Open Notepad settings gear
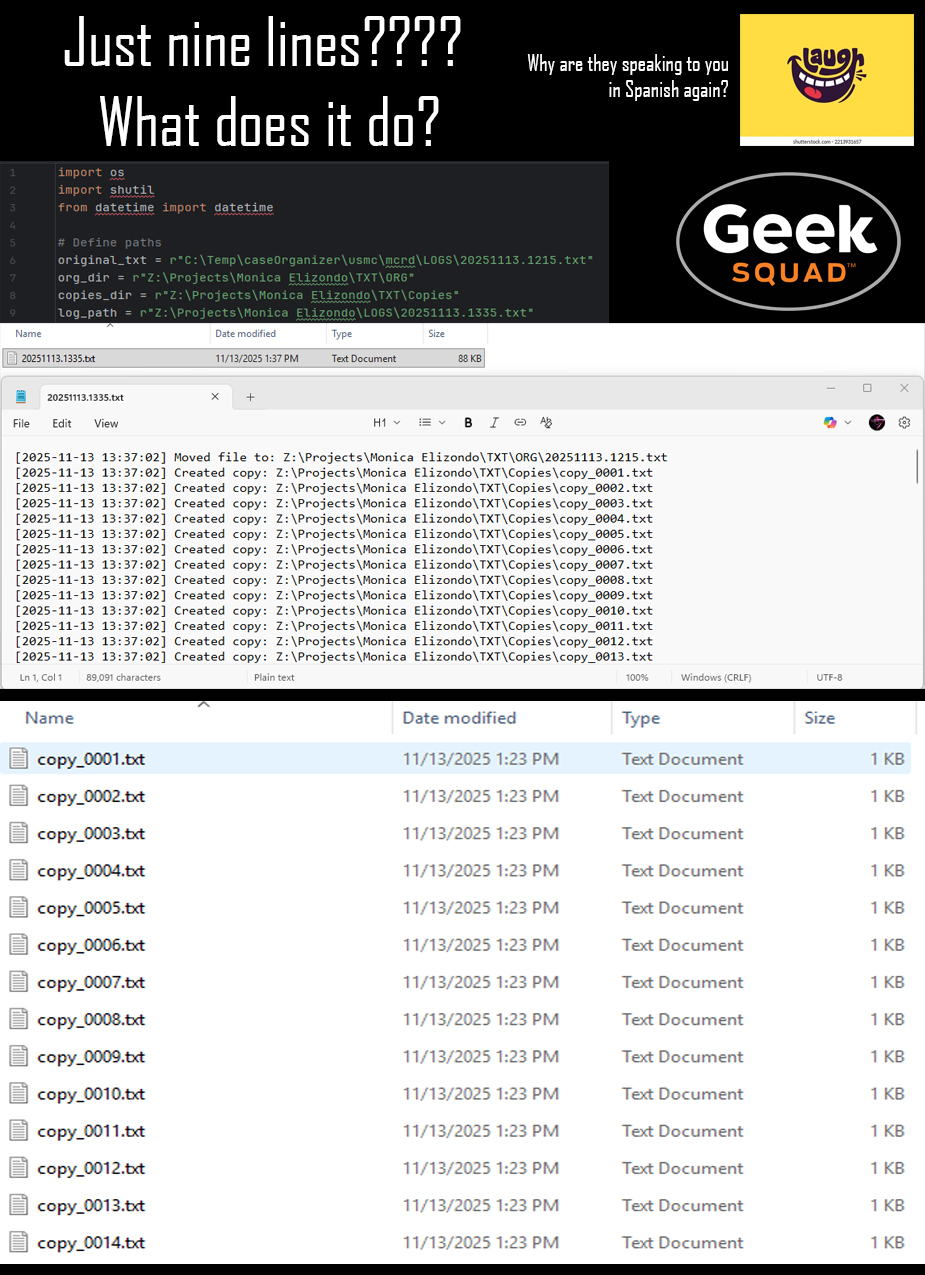 [904, 423]
